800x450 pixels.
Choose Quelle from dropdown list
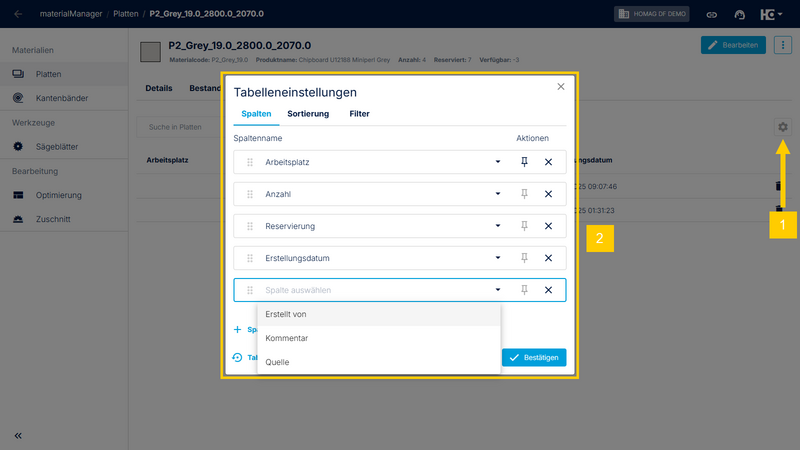[x=379, y=362]
